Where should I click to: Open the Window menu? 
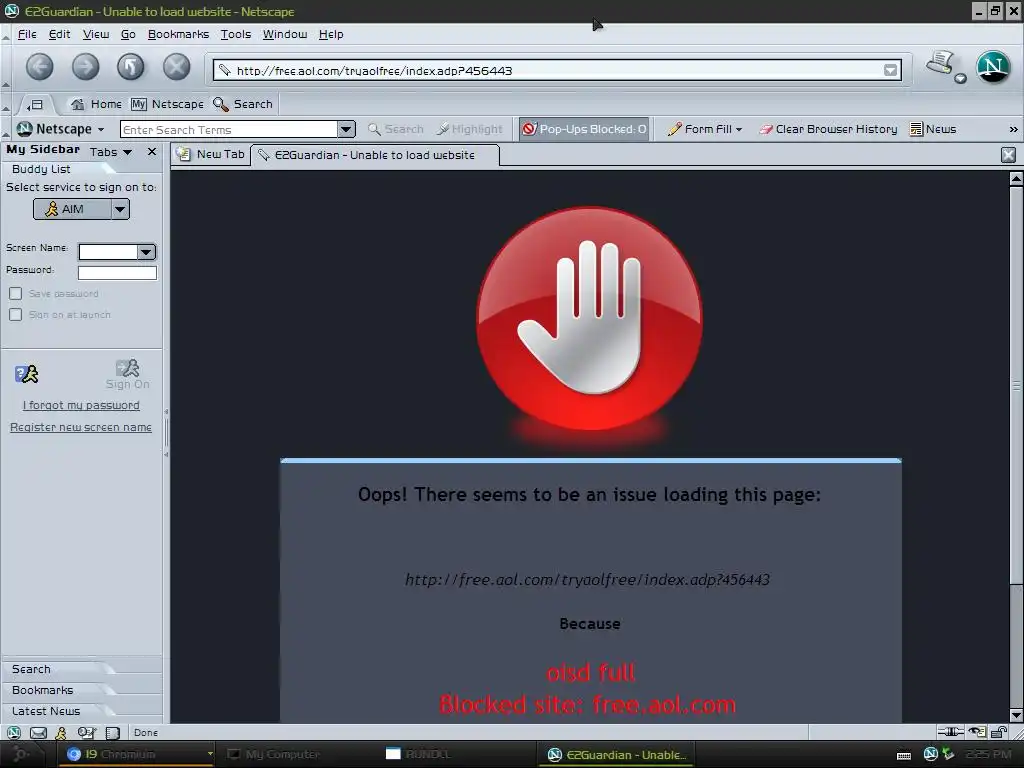tap(285, 34)
